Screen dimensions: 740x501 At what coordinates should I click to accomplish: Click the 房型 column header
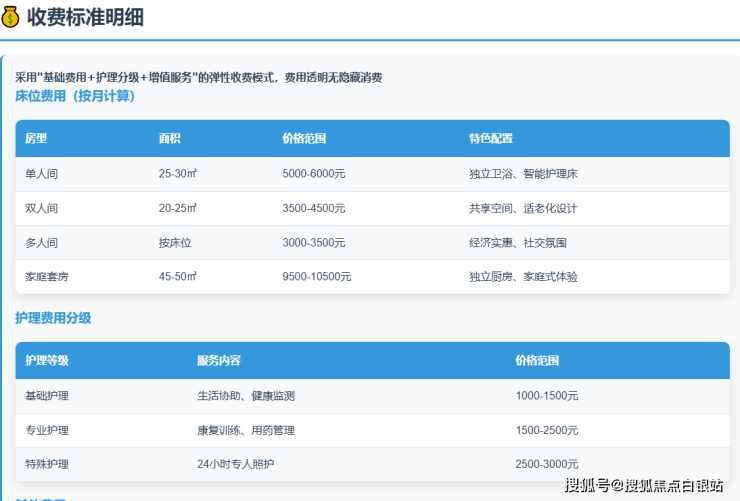[37, 138]
